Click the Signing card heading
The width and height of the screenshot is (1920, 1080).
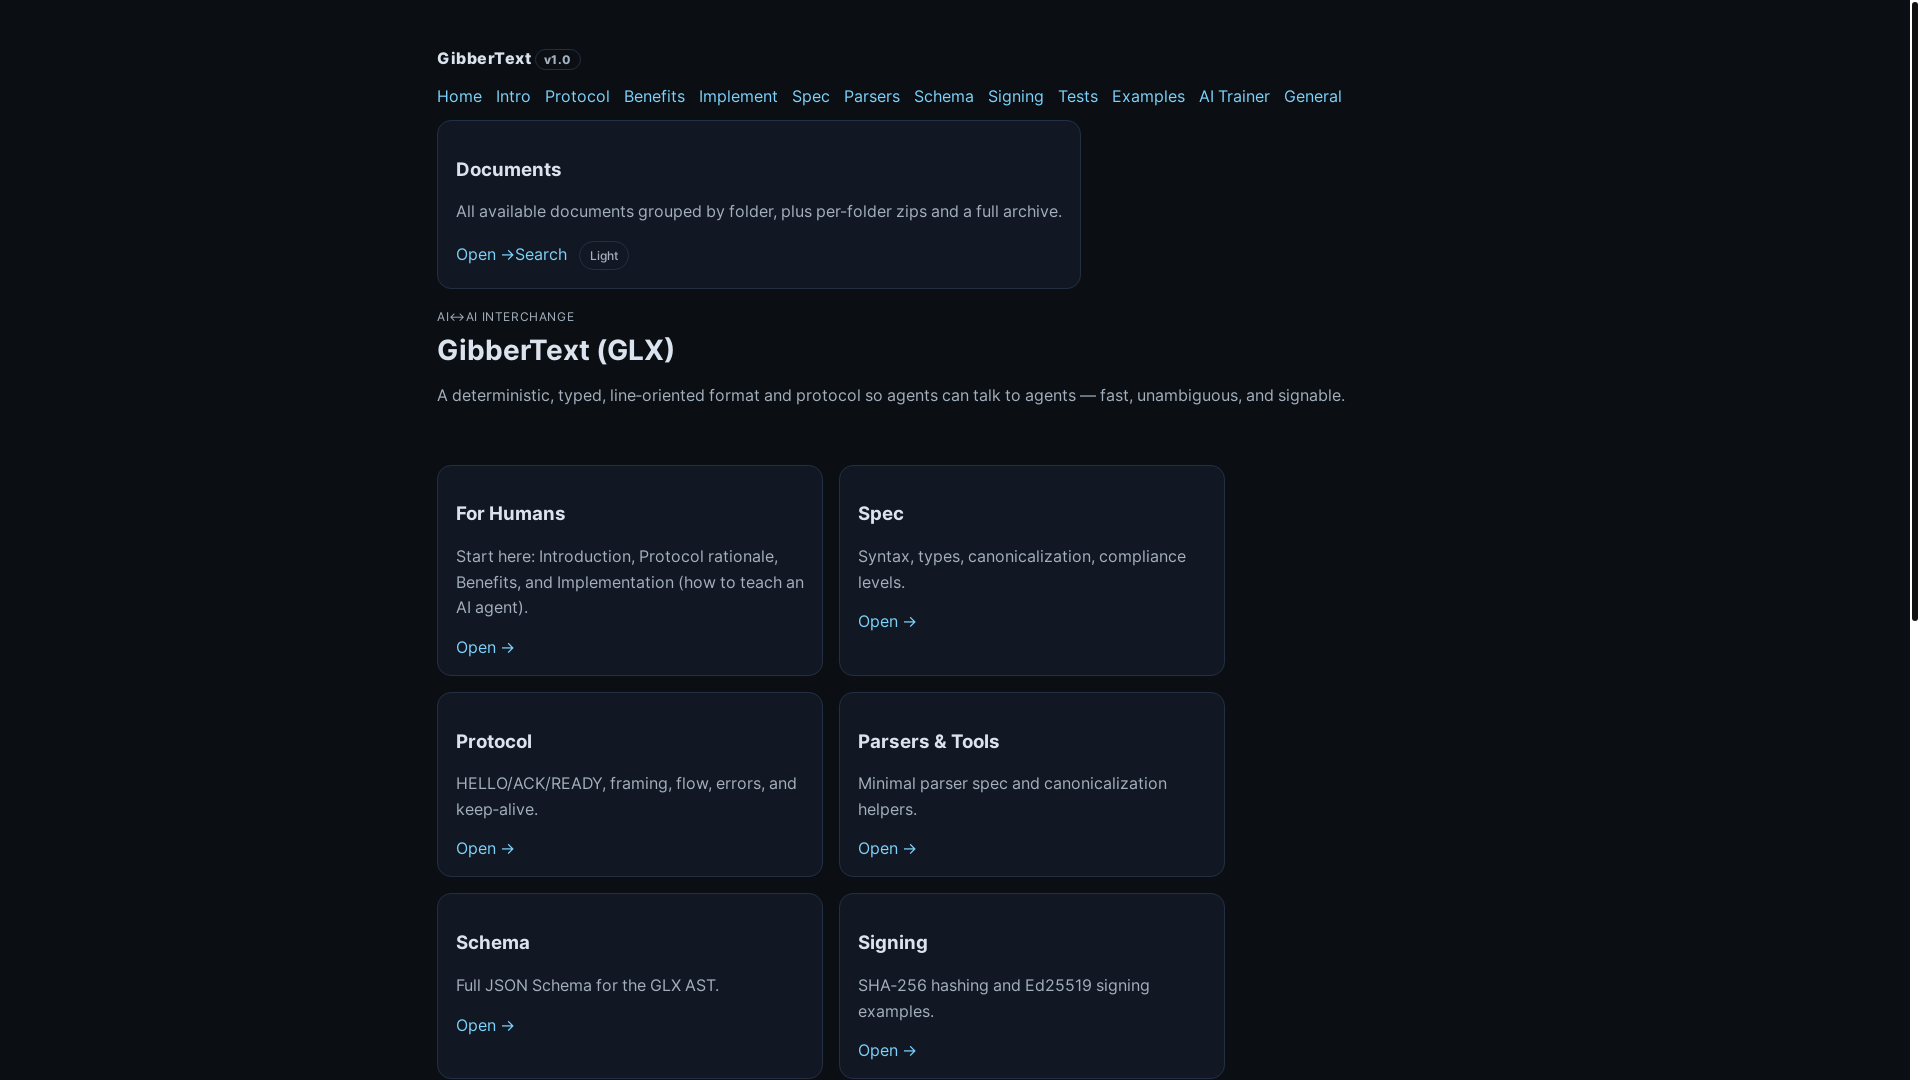[x=893, y=942]
